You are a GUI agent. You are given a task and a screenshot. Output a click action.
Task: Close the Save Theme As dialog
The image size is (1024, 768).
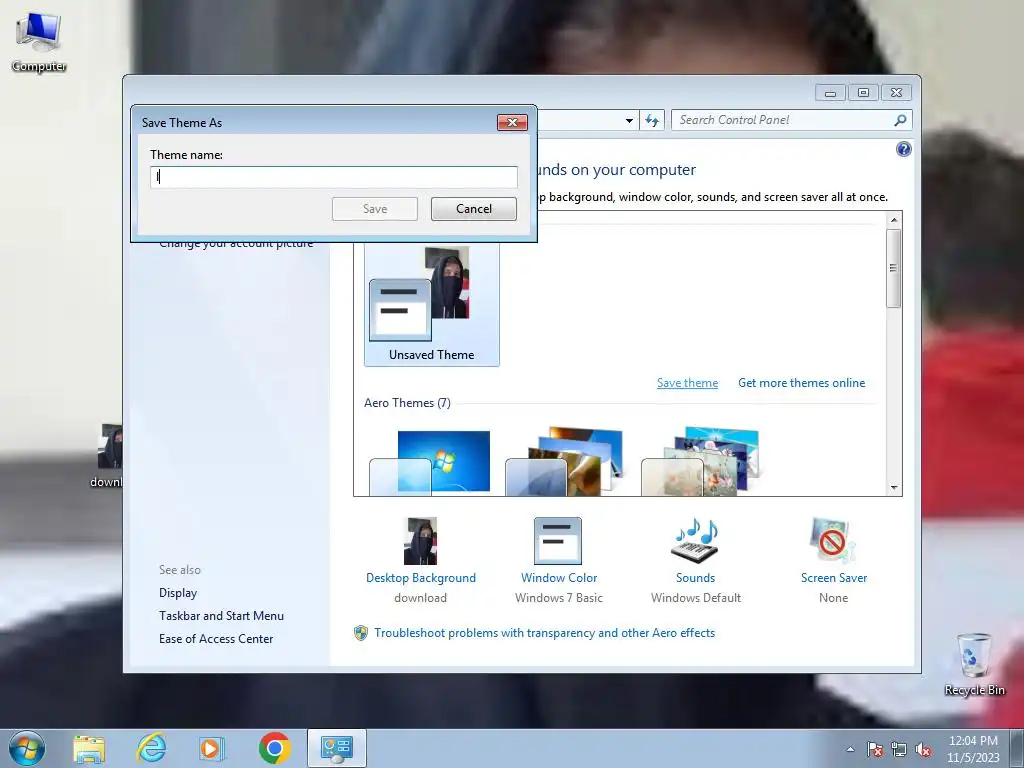[x=512, y=122]
